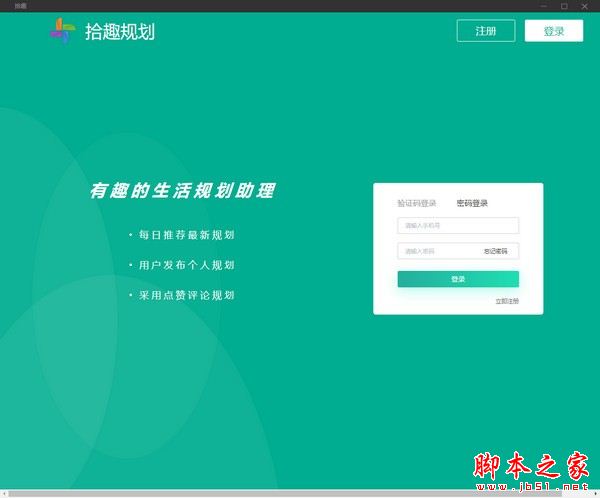Click the 拾趣规划 colorful logo icon
Viewport: 600px width, 498px height.
(x=62, y=31)
